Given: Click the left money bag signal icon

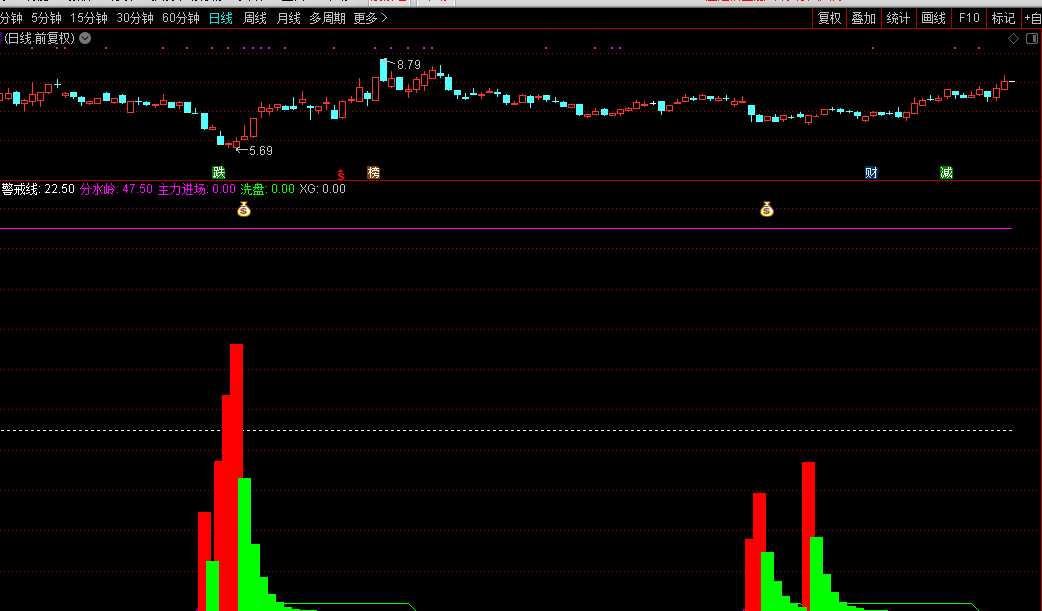Looking at the screenshot, I should (x=243, y=209).
